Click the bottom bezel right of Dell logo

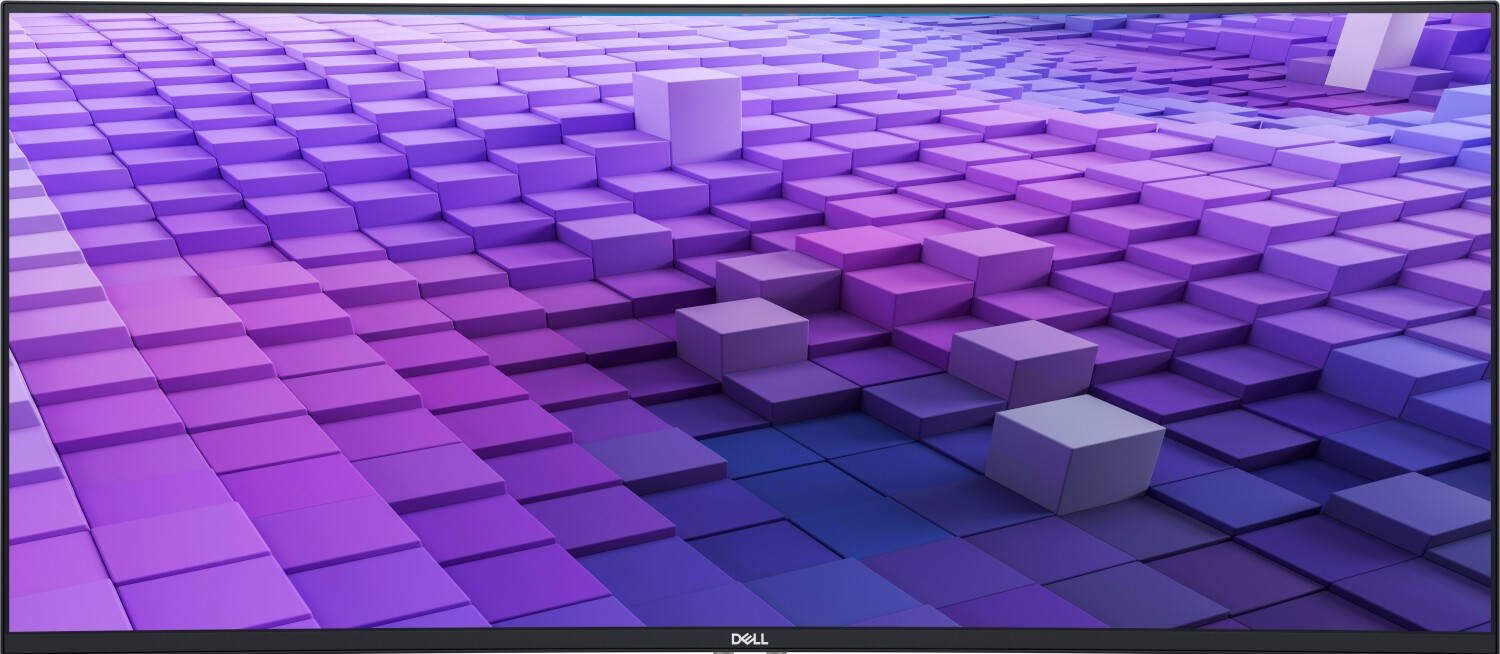click(x=1100, y=641)
